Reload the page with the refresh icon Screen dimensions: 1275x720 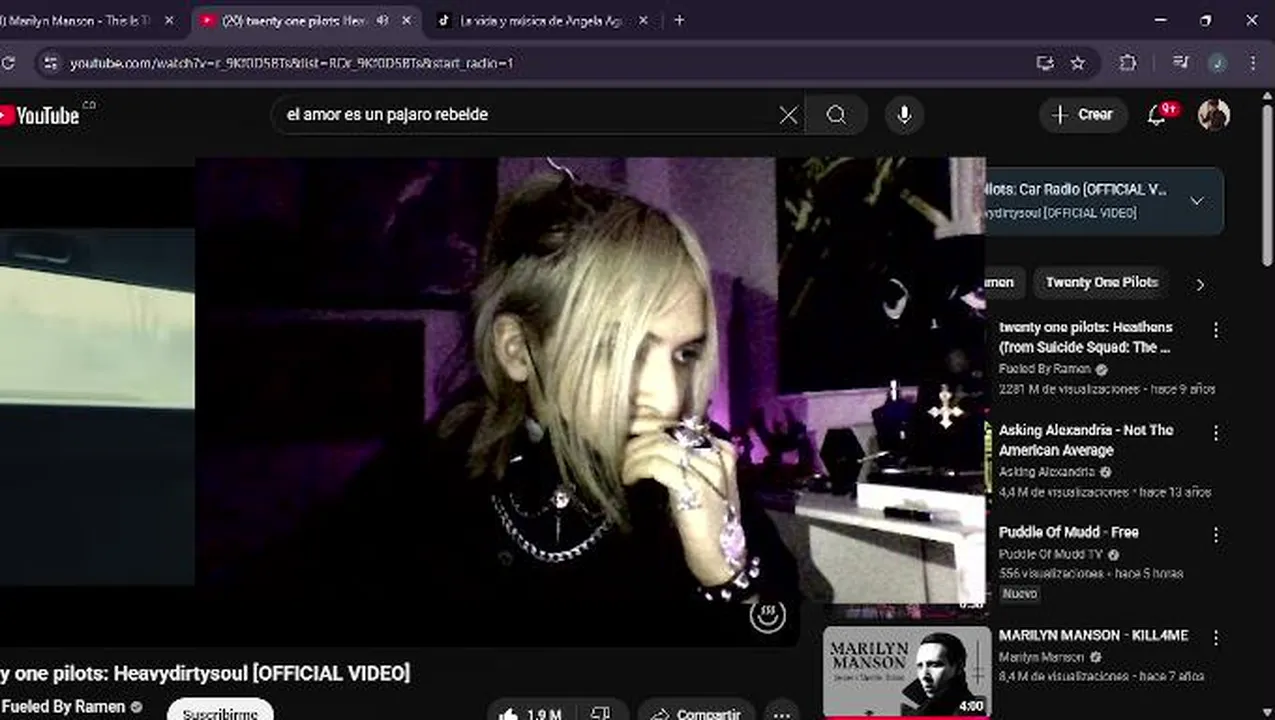pos(8,63)
